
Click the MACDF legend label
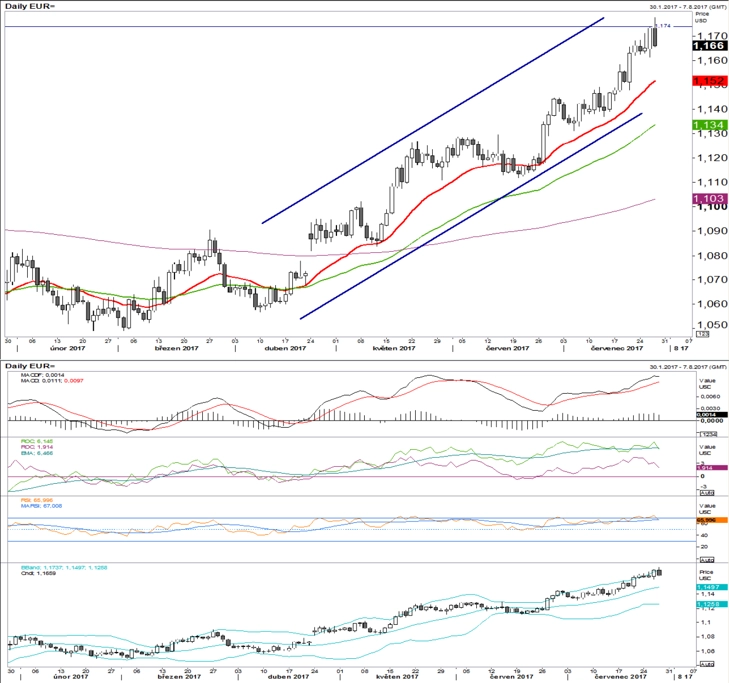coord(43,375)
